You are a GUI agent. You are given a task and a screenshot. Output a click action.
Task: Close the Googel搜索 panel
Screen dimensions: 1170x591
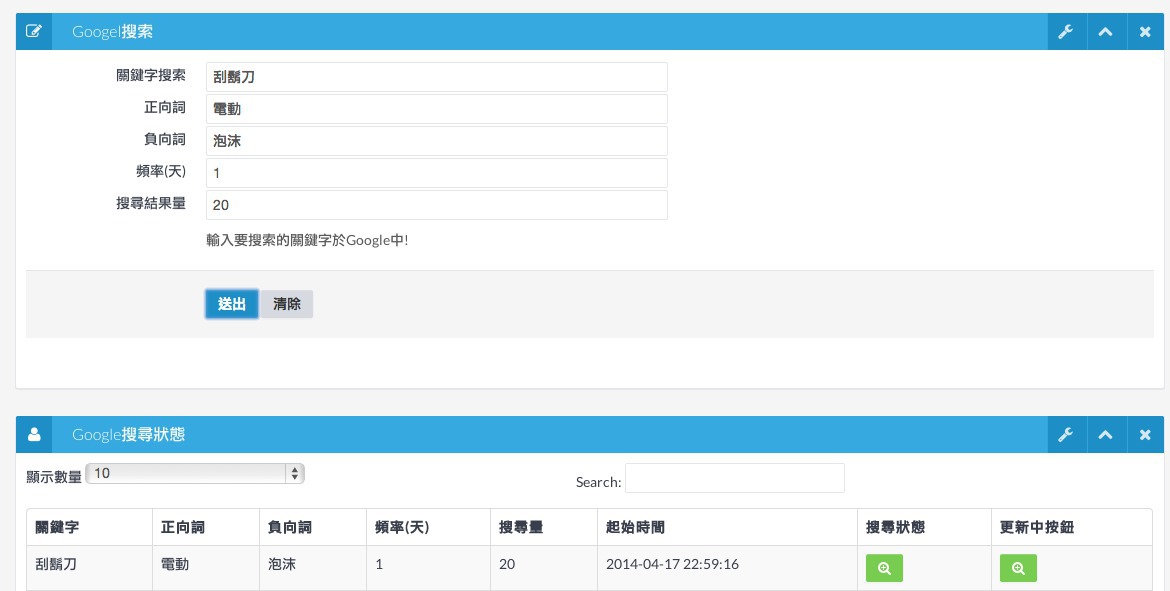1145,31
